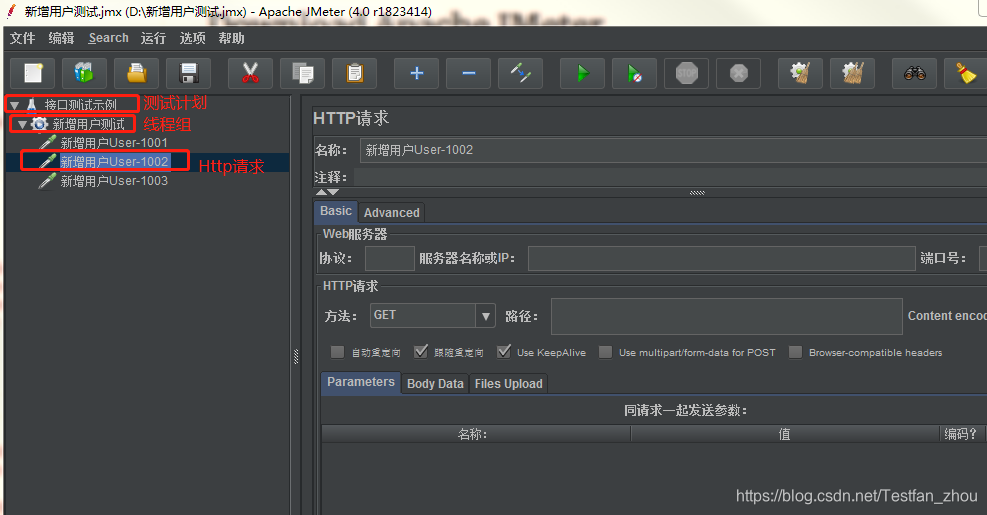The height and width of the screenshot is (515, 987).
Task: Open the 方法 GET method dropdown
Action: click(x=485, y=316)
